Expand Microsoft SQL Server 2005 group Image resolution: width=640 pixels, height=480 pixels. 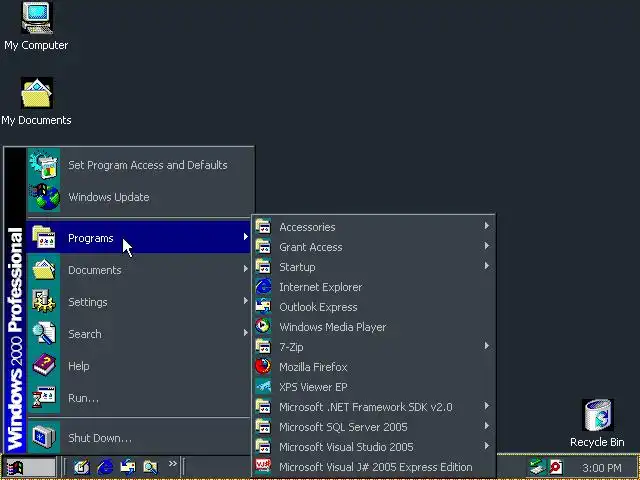pos(373,427)
